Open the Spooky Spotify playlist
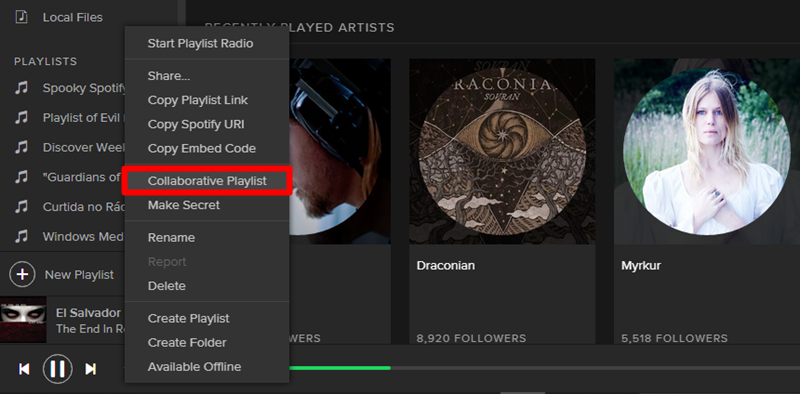The width and height of the screenshot is (800, 394). 84,88
